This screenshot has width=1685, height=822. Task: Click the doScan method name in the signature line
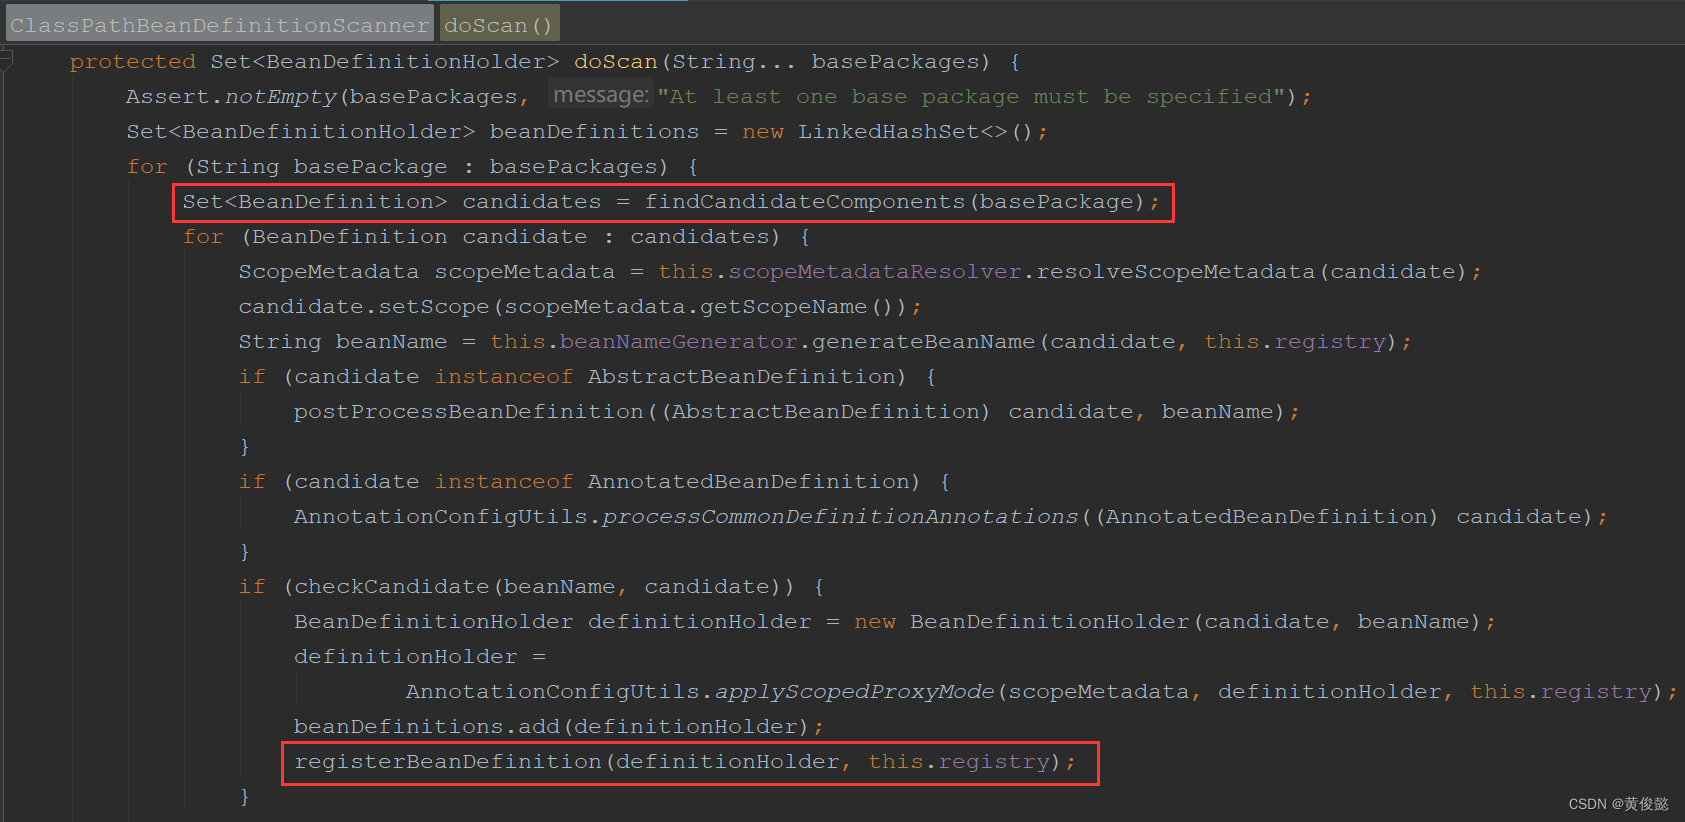coord(616,62)
